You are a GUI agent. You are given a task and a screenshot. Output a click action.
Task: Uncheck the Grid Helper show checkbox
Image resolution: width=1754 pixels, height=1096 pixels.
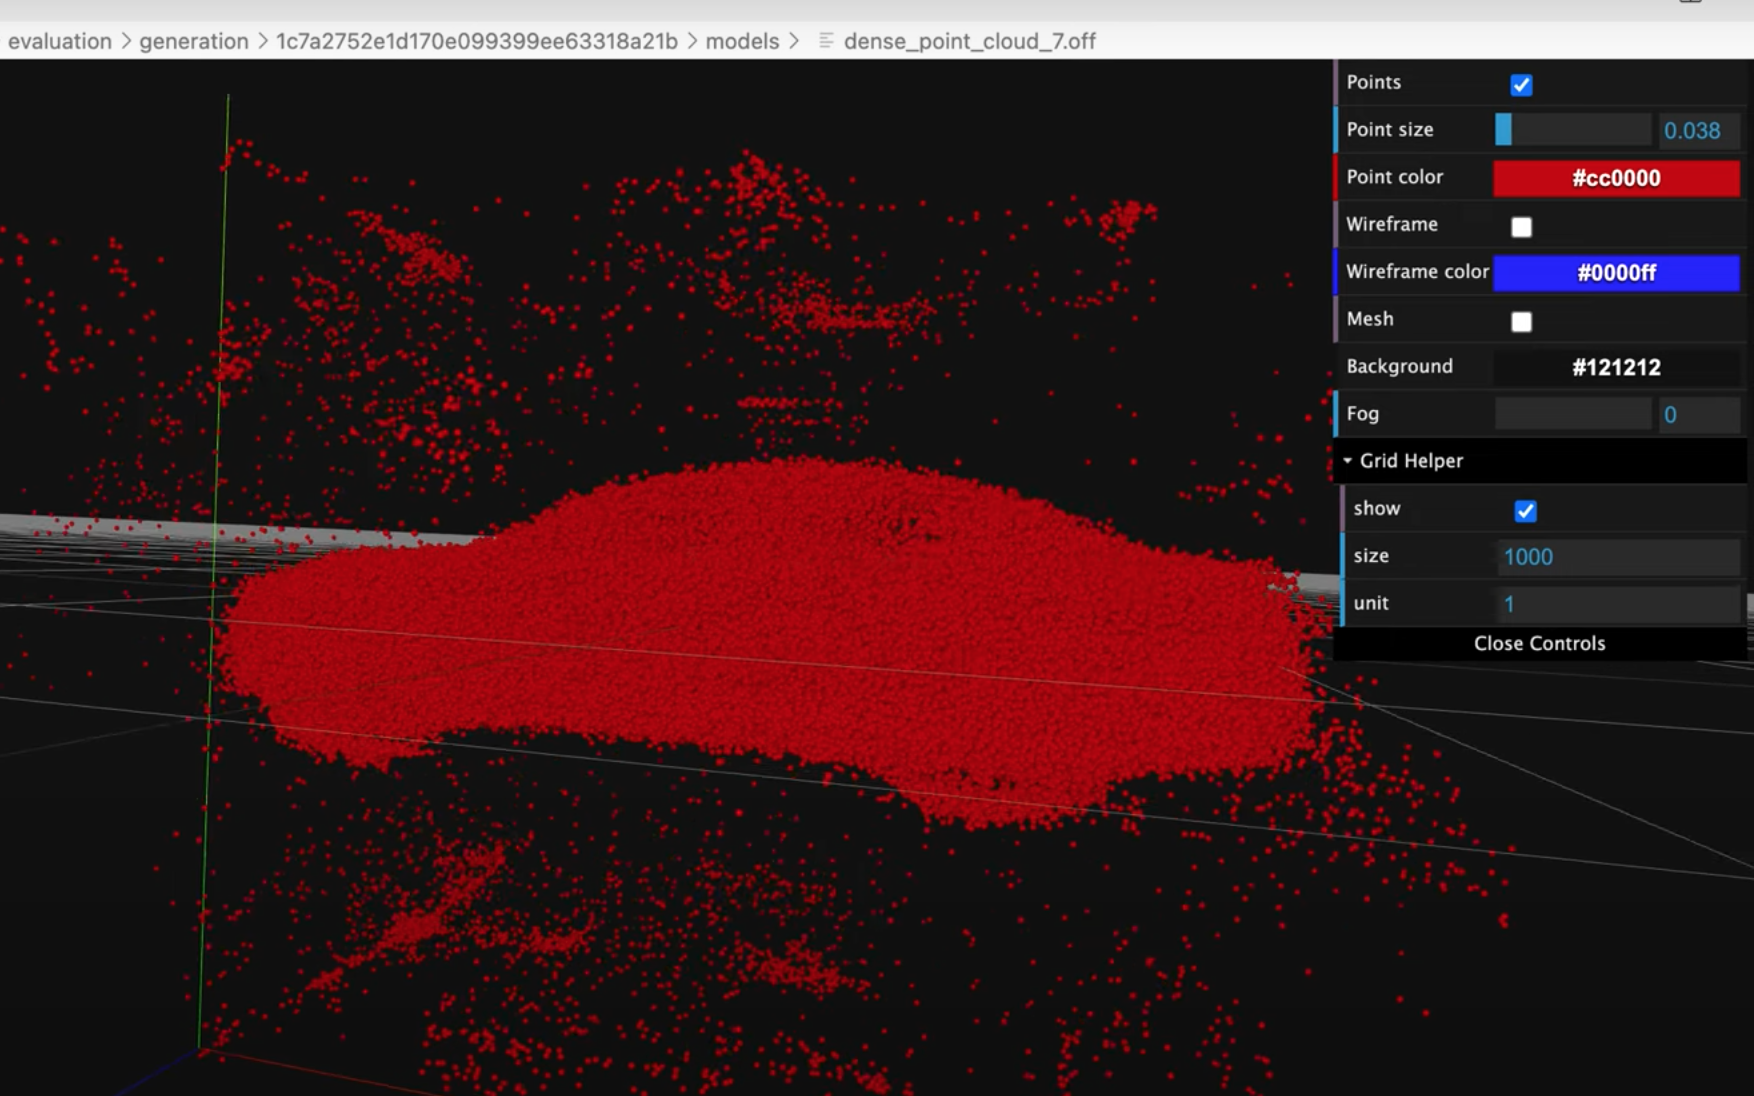1524,511
